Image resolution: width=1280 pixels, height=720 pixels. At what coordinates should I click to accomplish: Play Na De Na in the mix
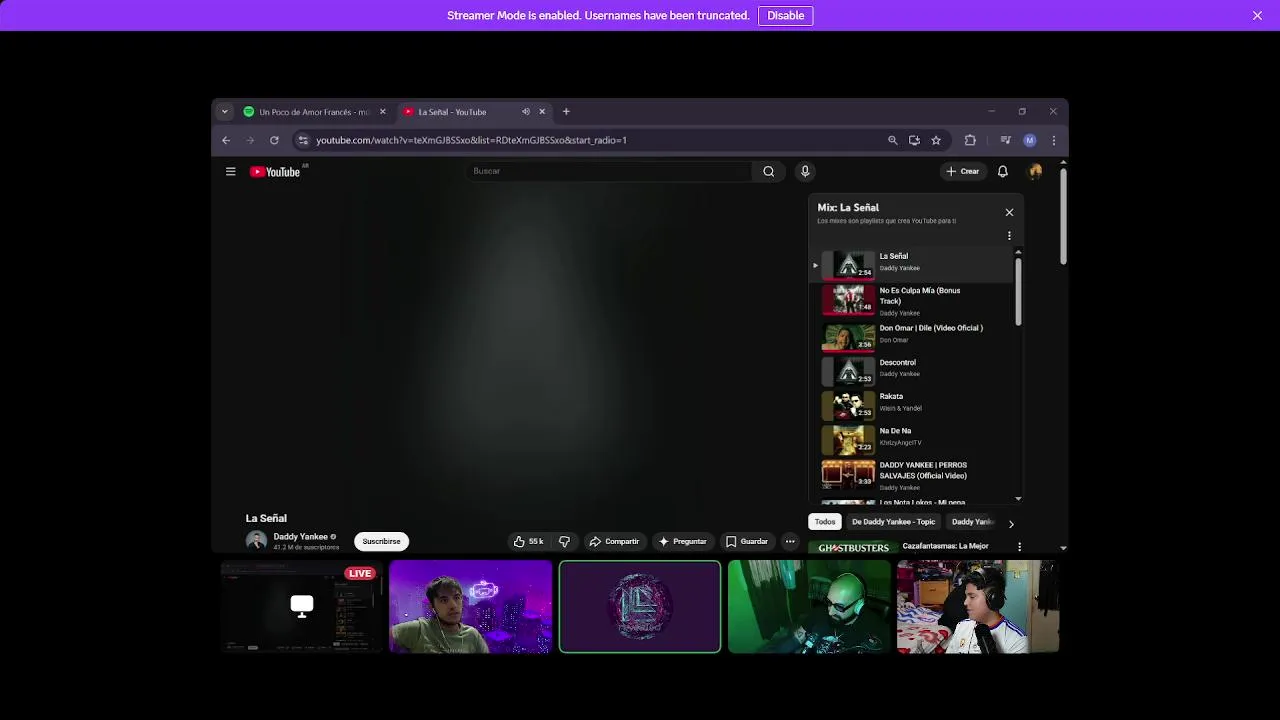(x=912, y=439)
